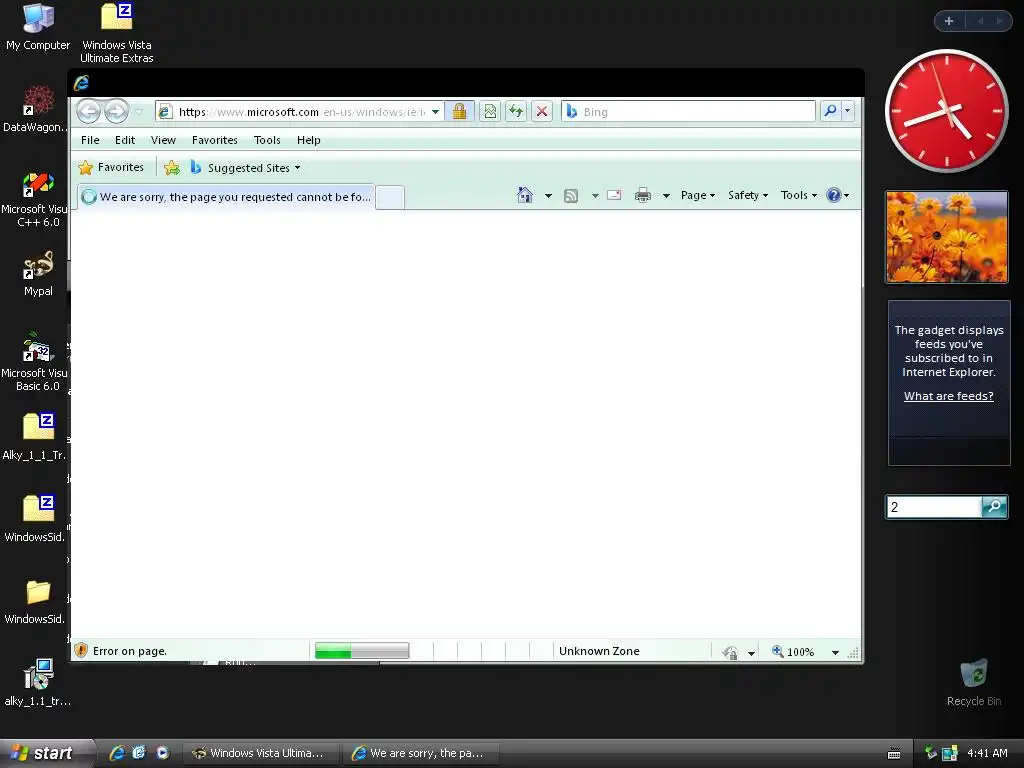Open the Edit menu
Image resolution: width=1024 pixels, height=768 pixels.
(125, 140)
